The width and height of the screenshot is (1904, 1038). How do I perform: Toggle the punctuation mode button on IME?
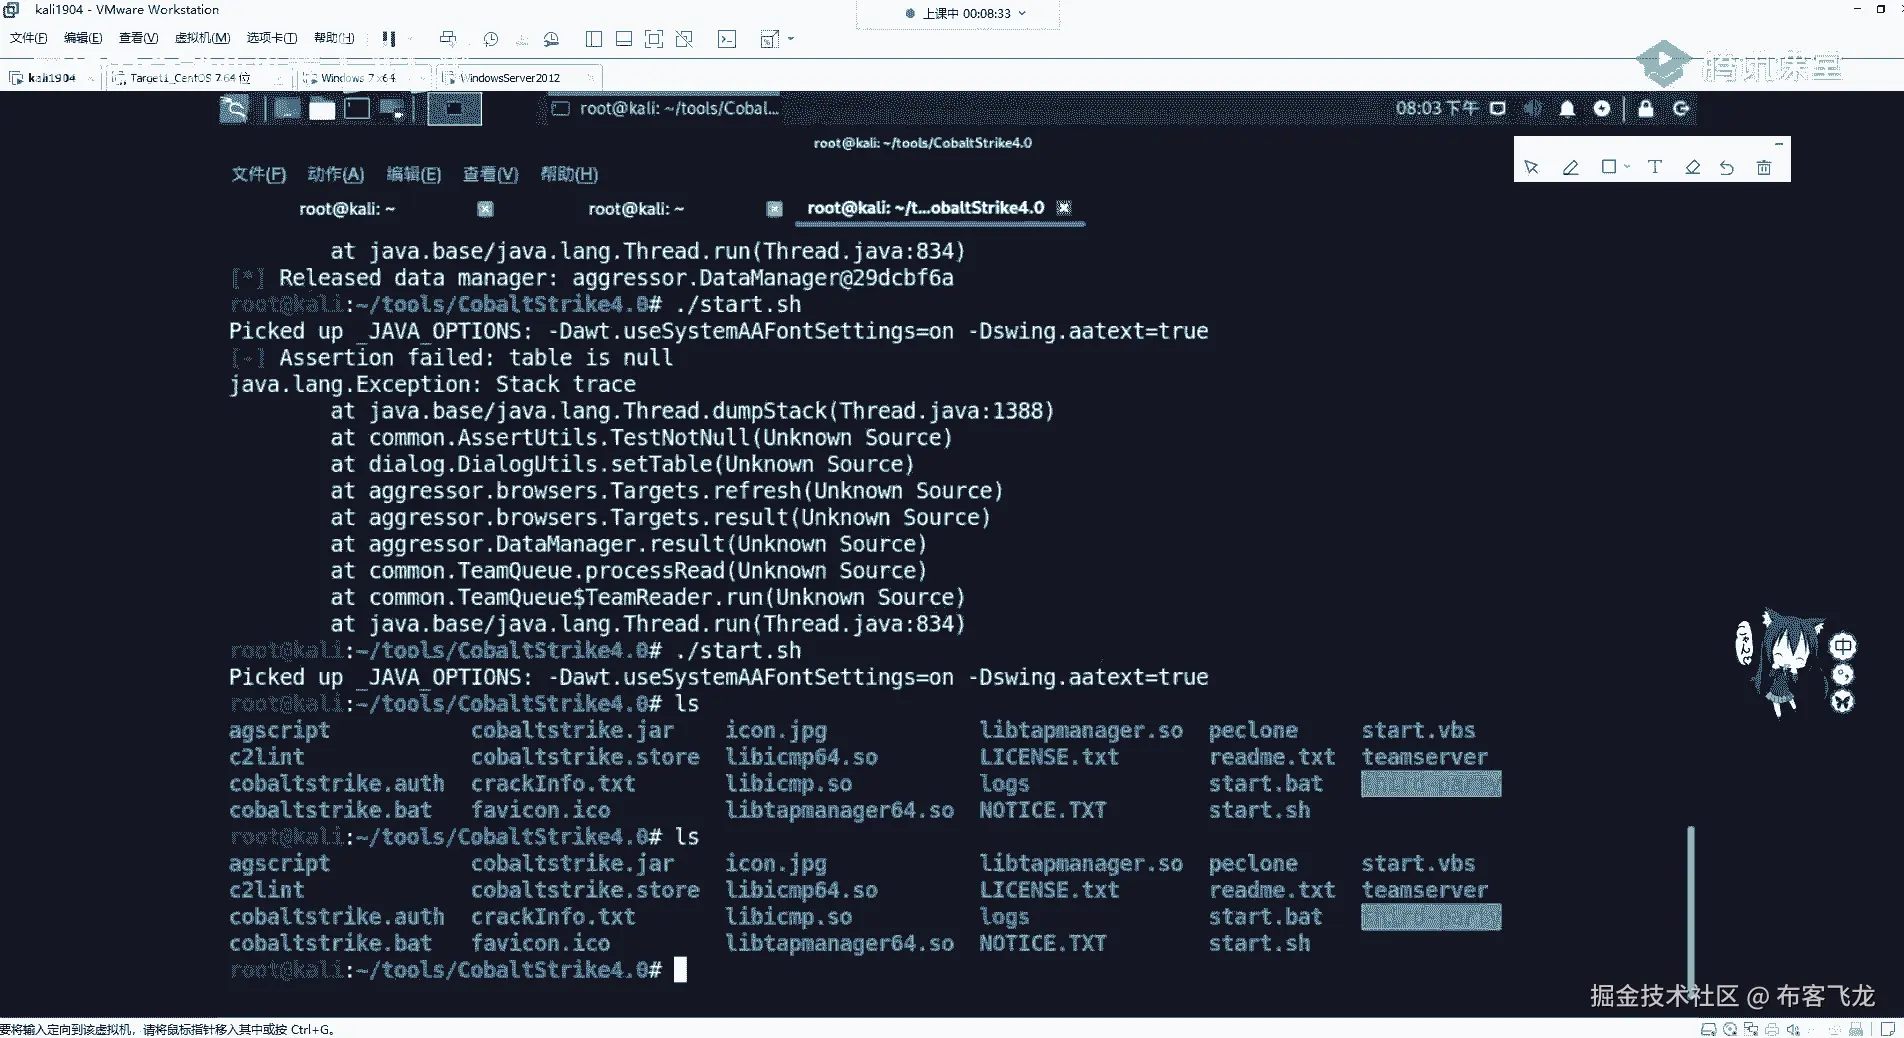pos(1843,675)
